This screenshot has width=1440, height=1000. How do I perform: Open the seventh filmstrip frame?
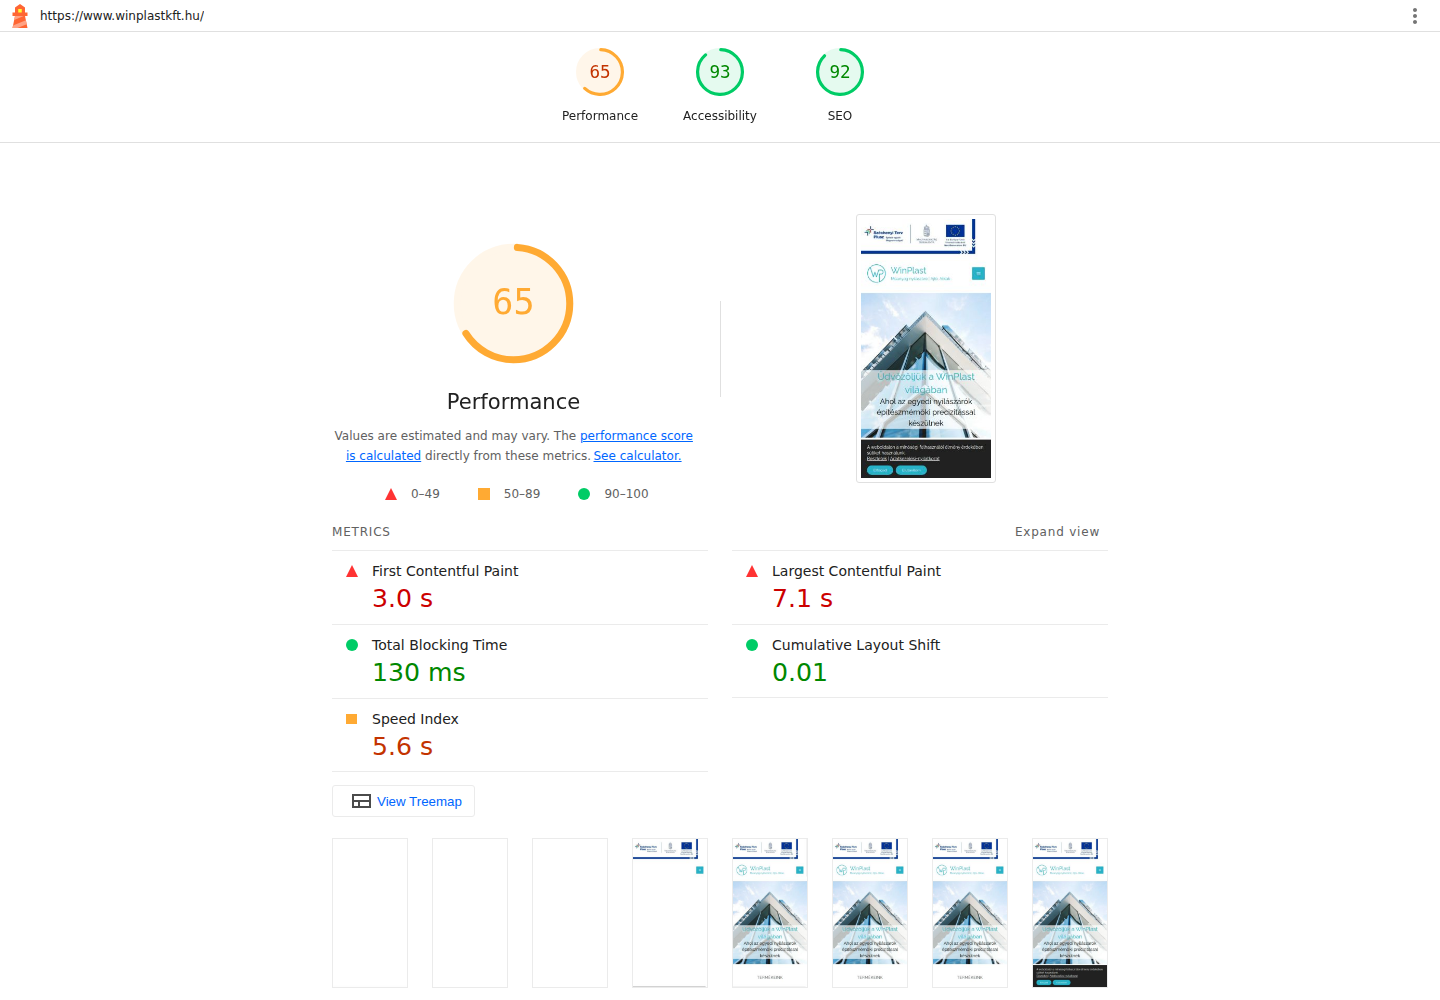click(x=970, y=913)
